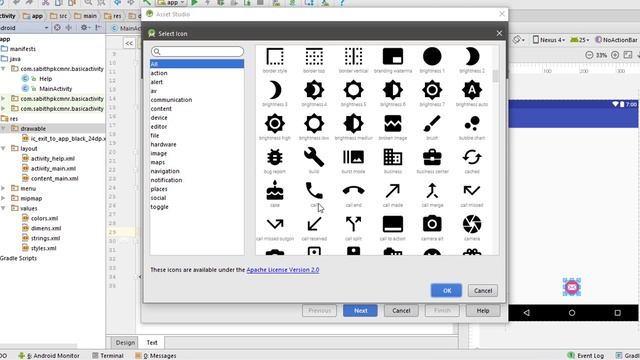The width and height of the screenshot is (640, 360).
Task: Select the border style icon
Action: (275, 57)
